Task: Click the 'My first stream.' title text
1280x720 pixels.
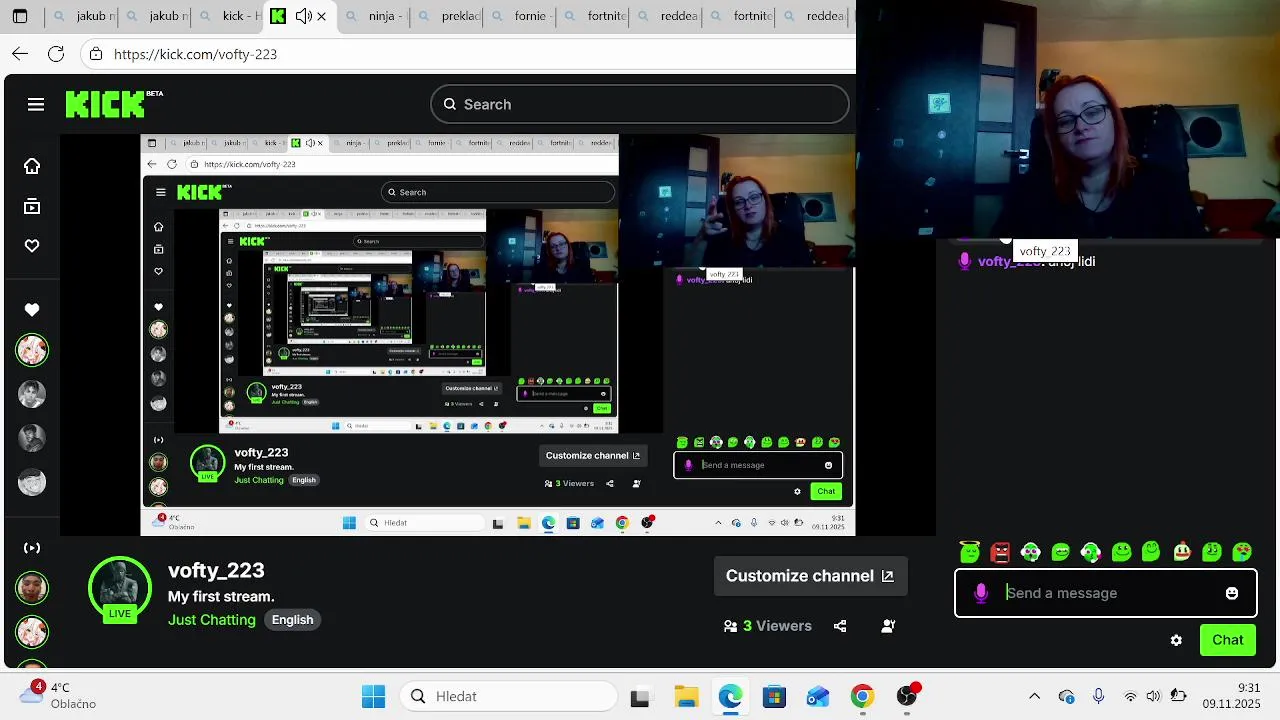Action: [221, 597]
